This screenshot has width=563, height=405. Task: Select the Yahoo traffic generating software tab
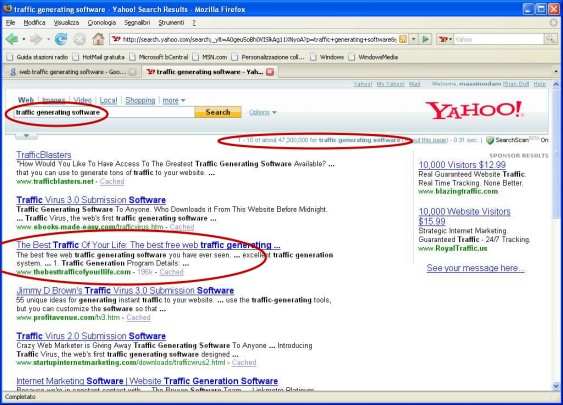[210, 72]
